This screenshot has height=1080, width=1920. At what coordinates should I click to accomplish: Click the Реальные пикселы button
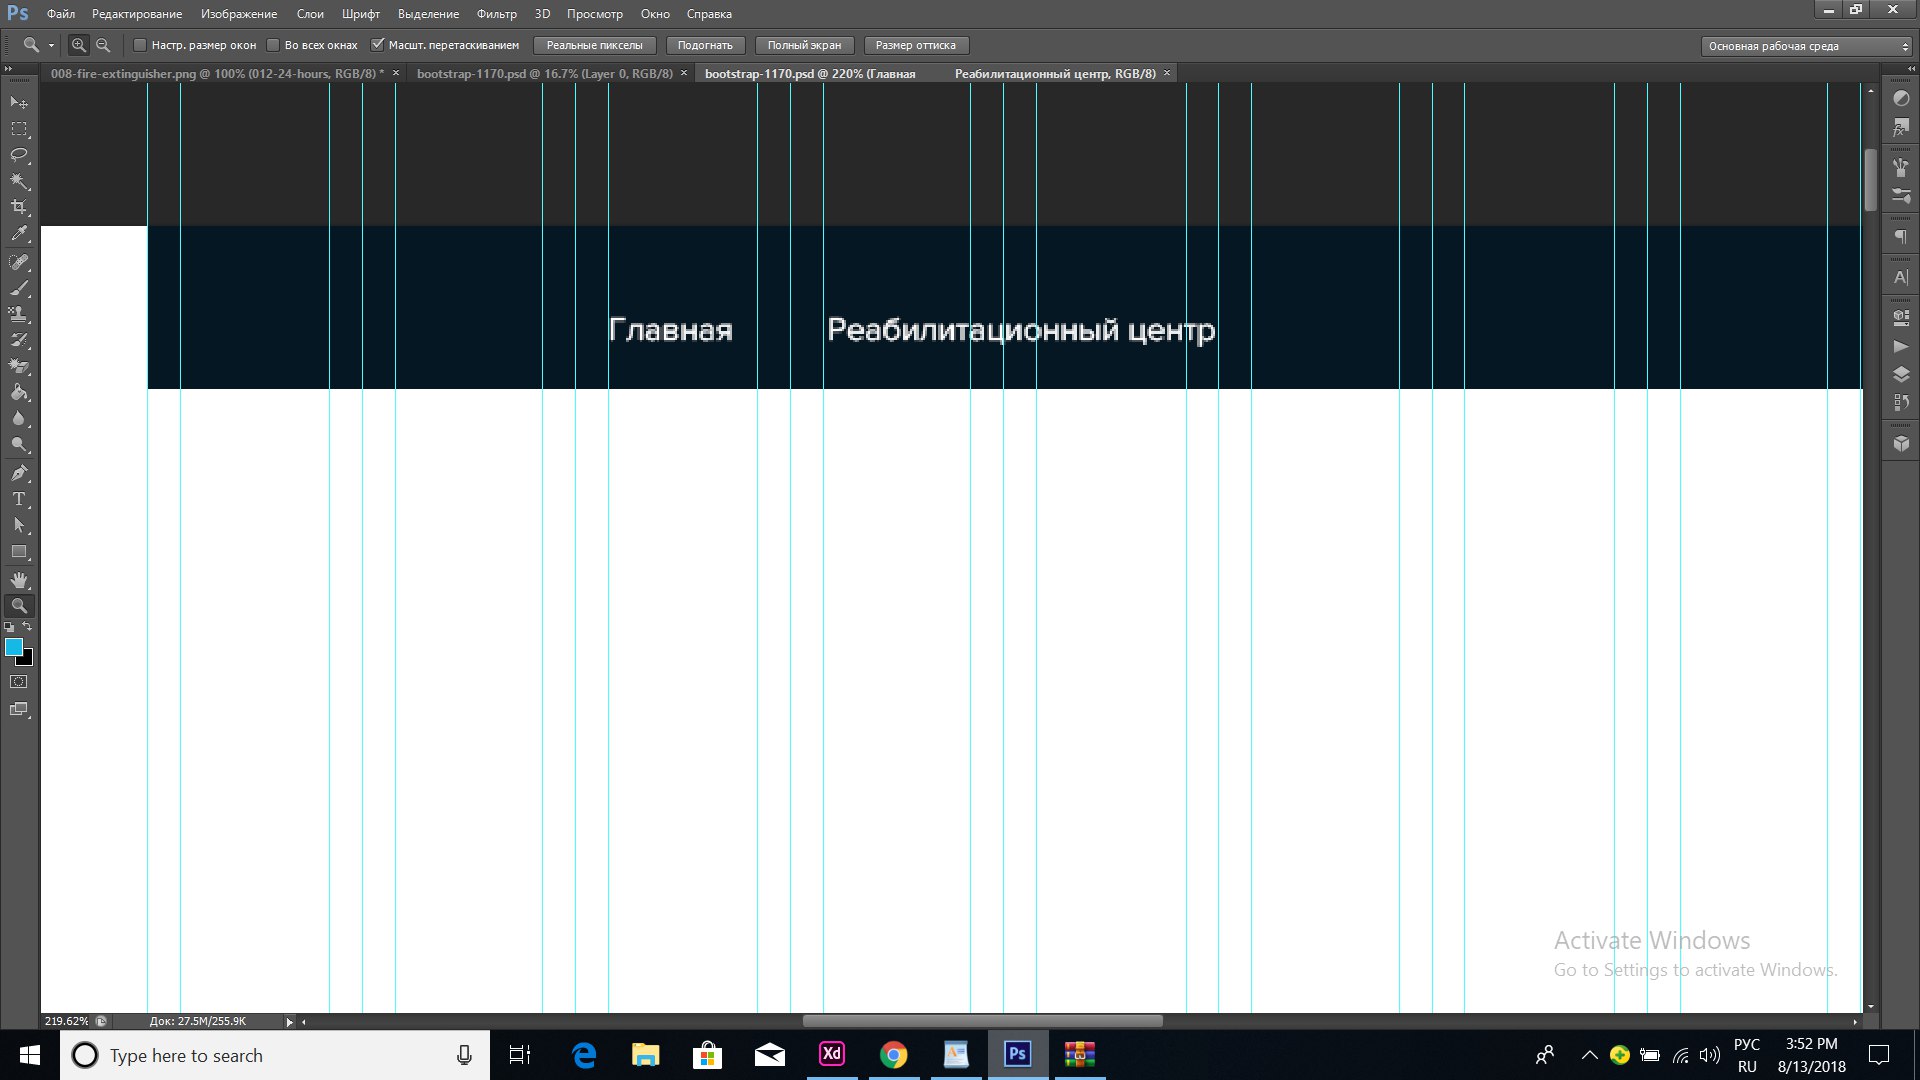pos(594,46)
